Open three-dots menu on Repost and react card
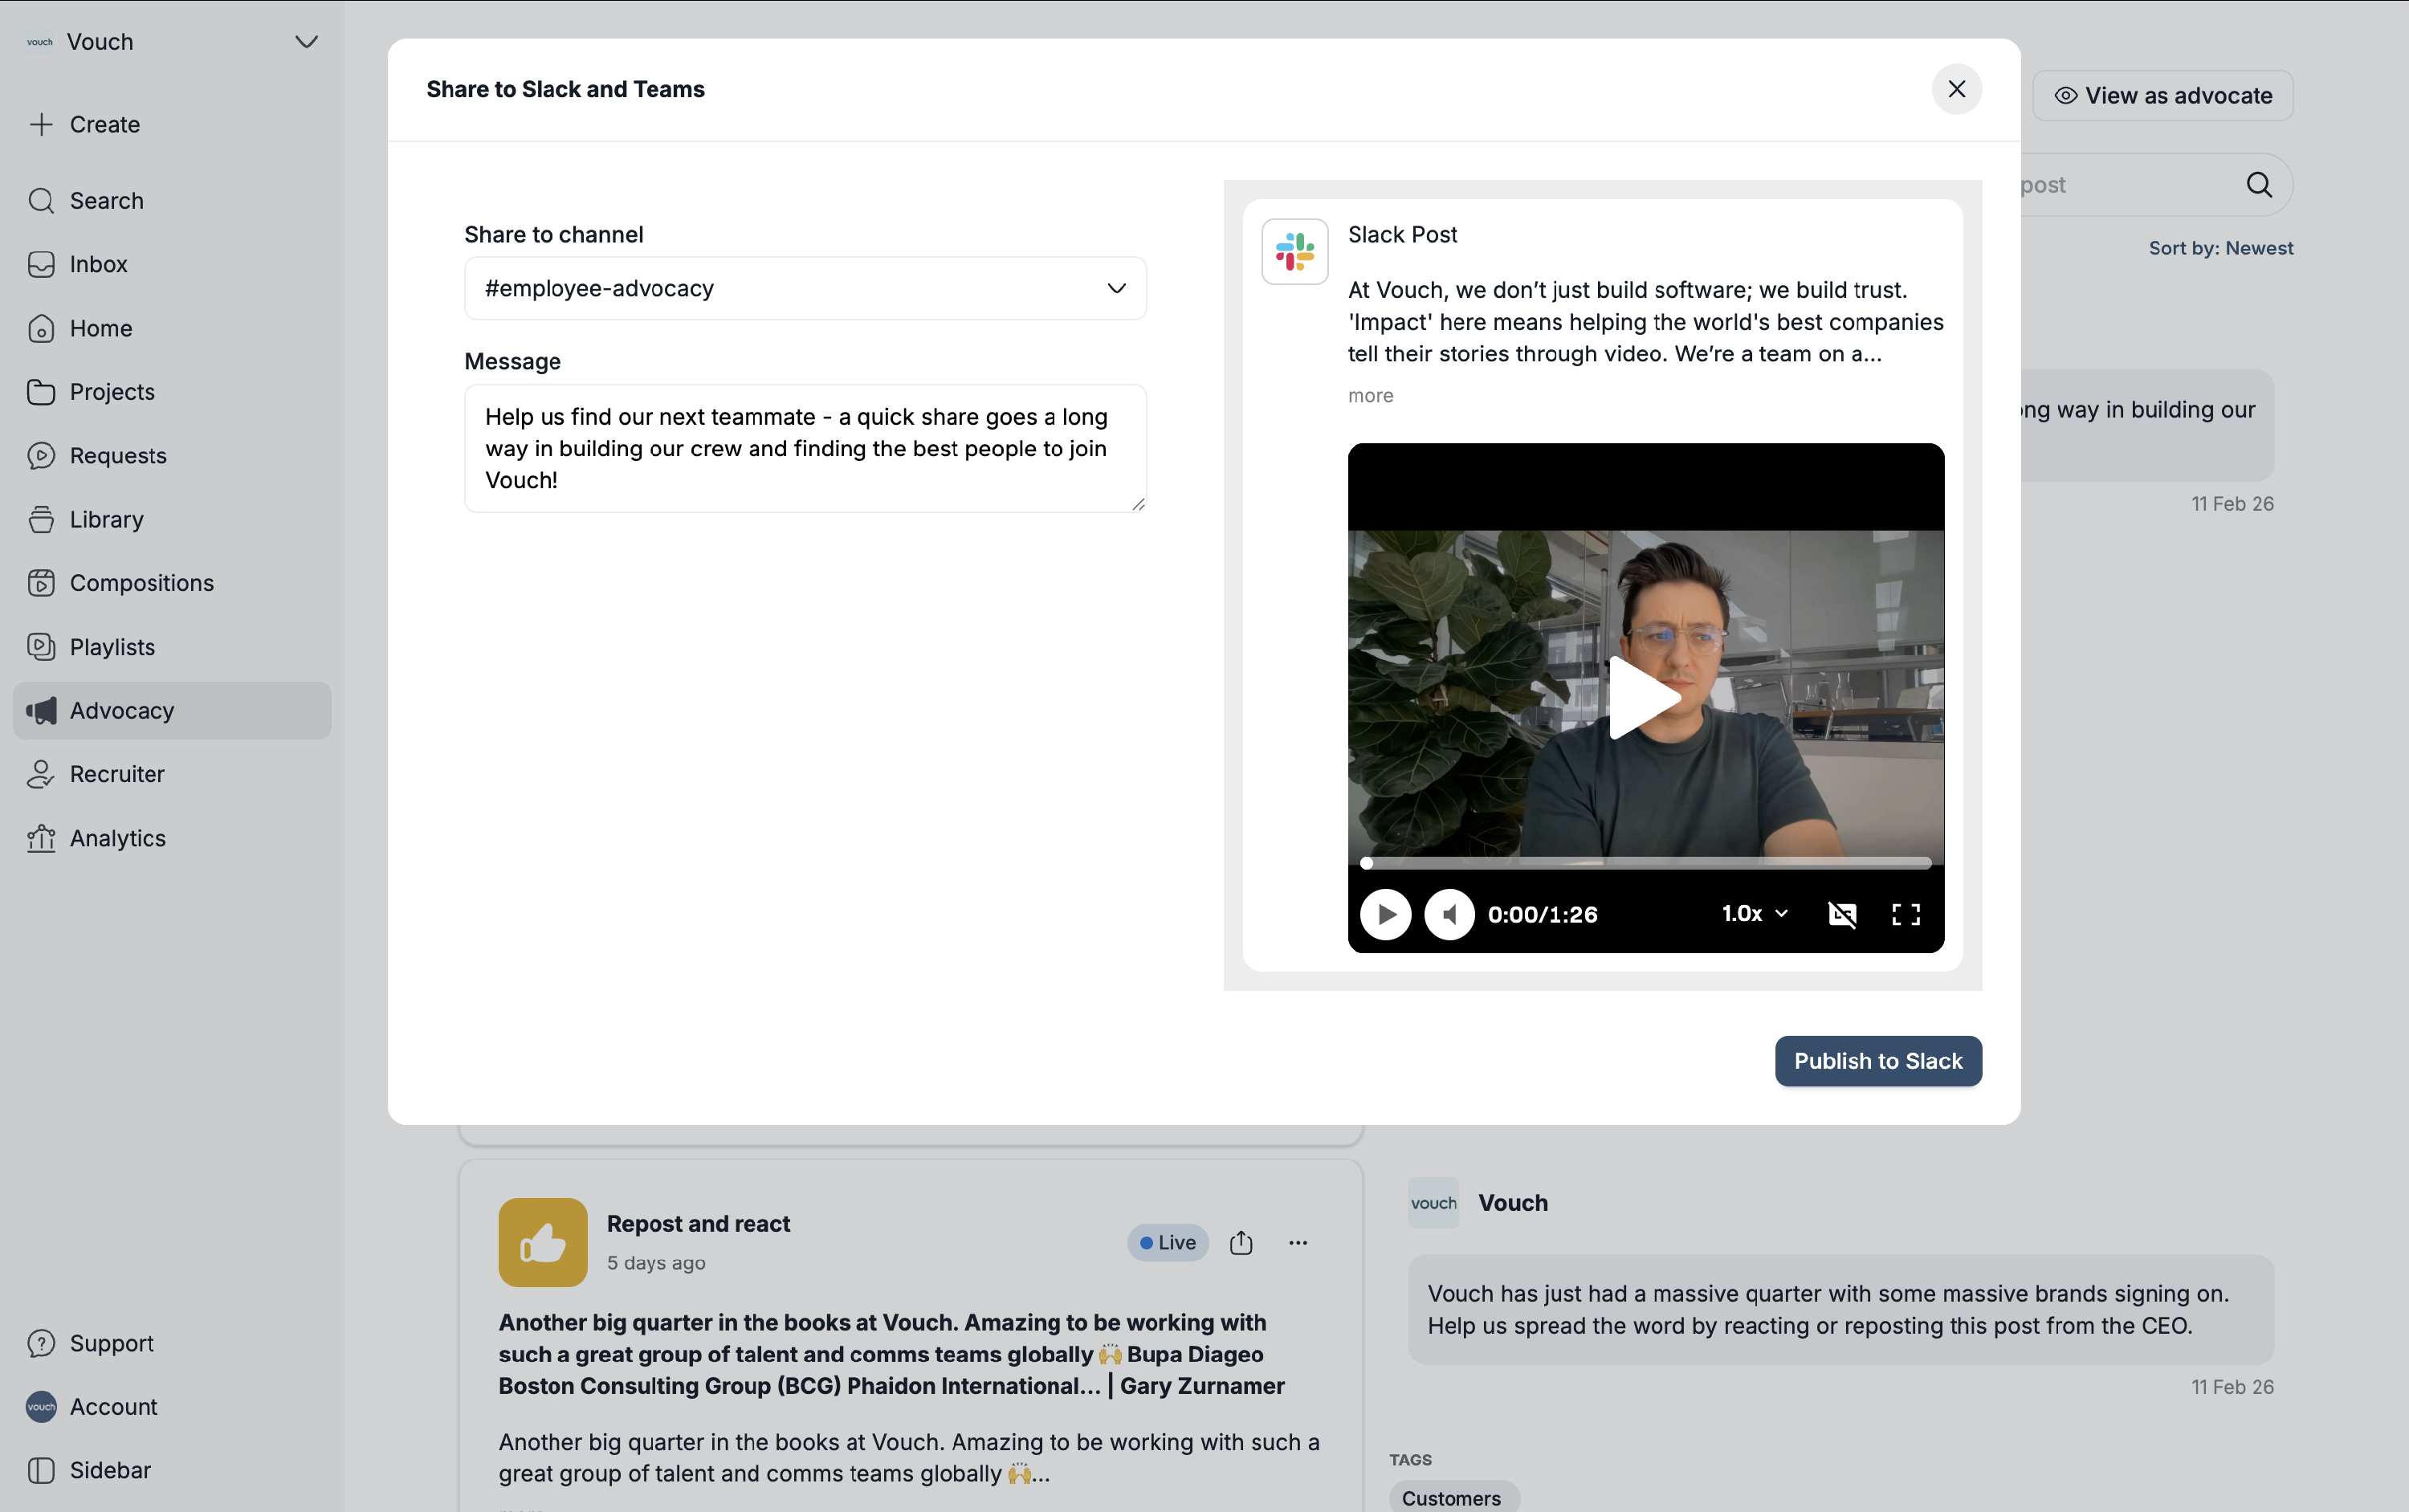The image size is (2409, 1512). tap(1298, 1242)
